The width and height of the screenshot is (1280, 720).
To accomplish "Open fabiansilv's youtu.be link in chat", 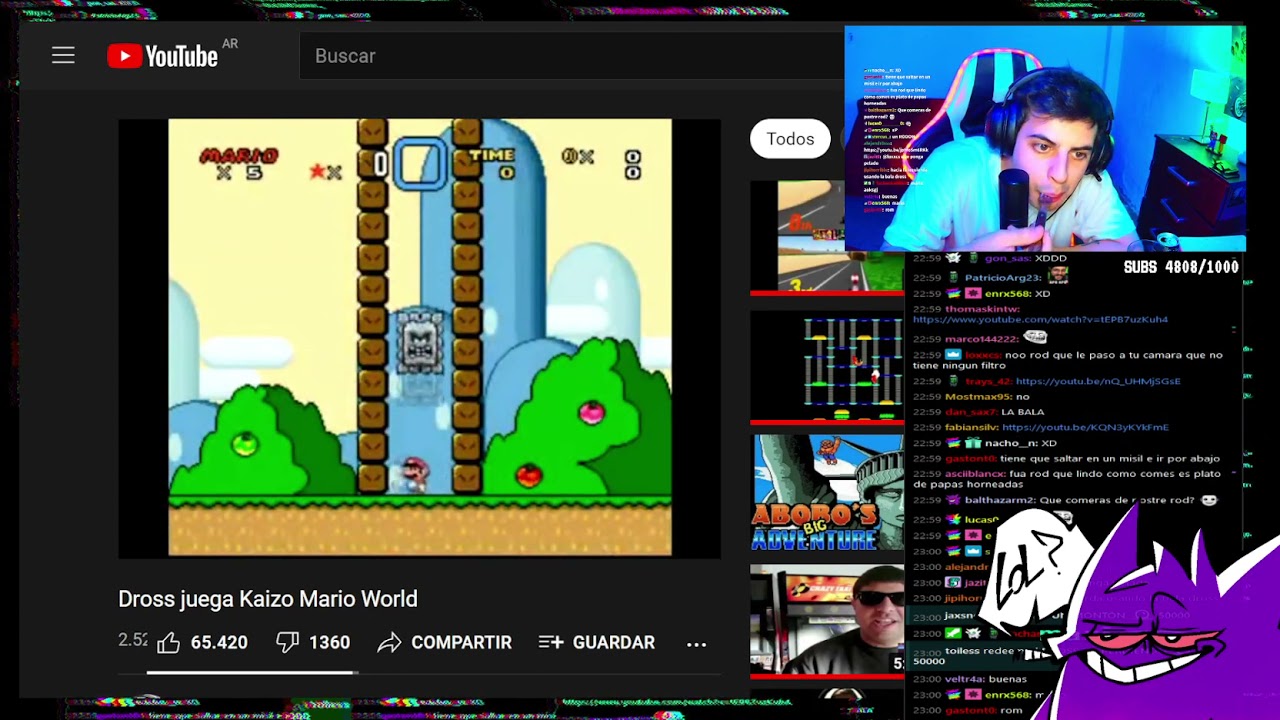I will [1085, 427].
